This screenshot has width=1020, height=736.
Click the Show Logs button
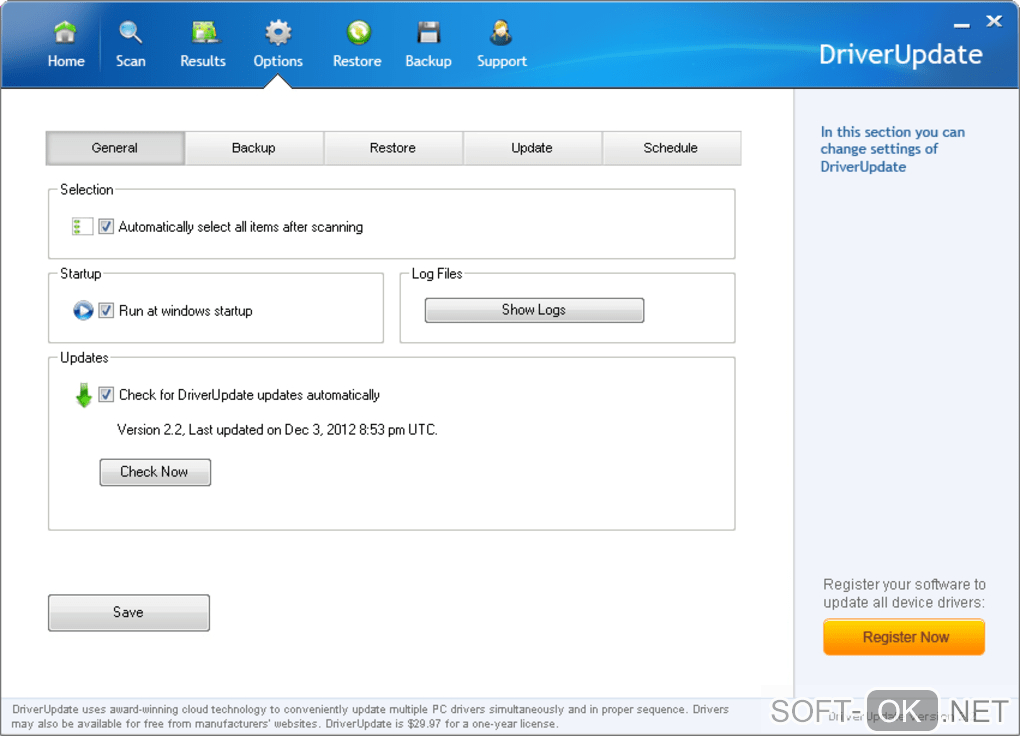534,310
